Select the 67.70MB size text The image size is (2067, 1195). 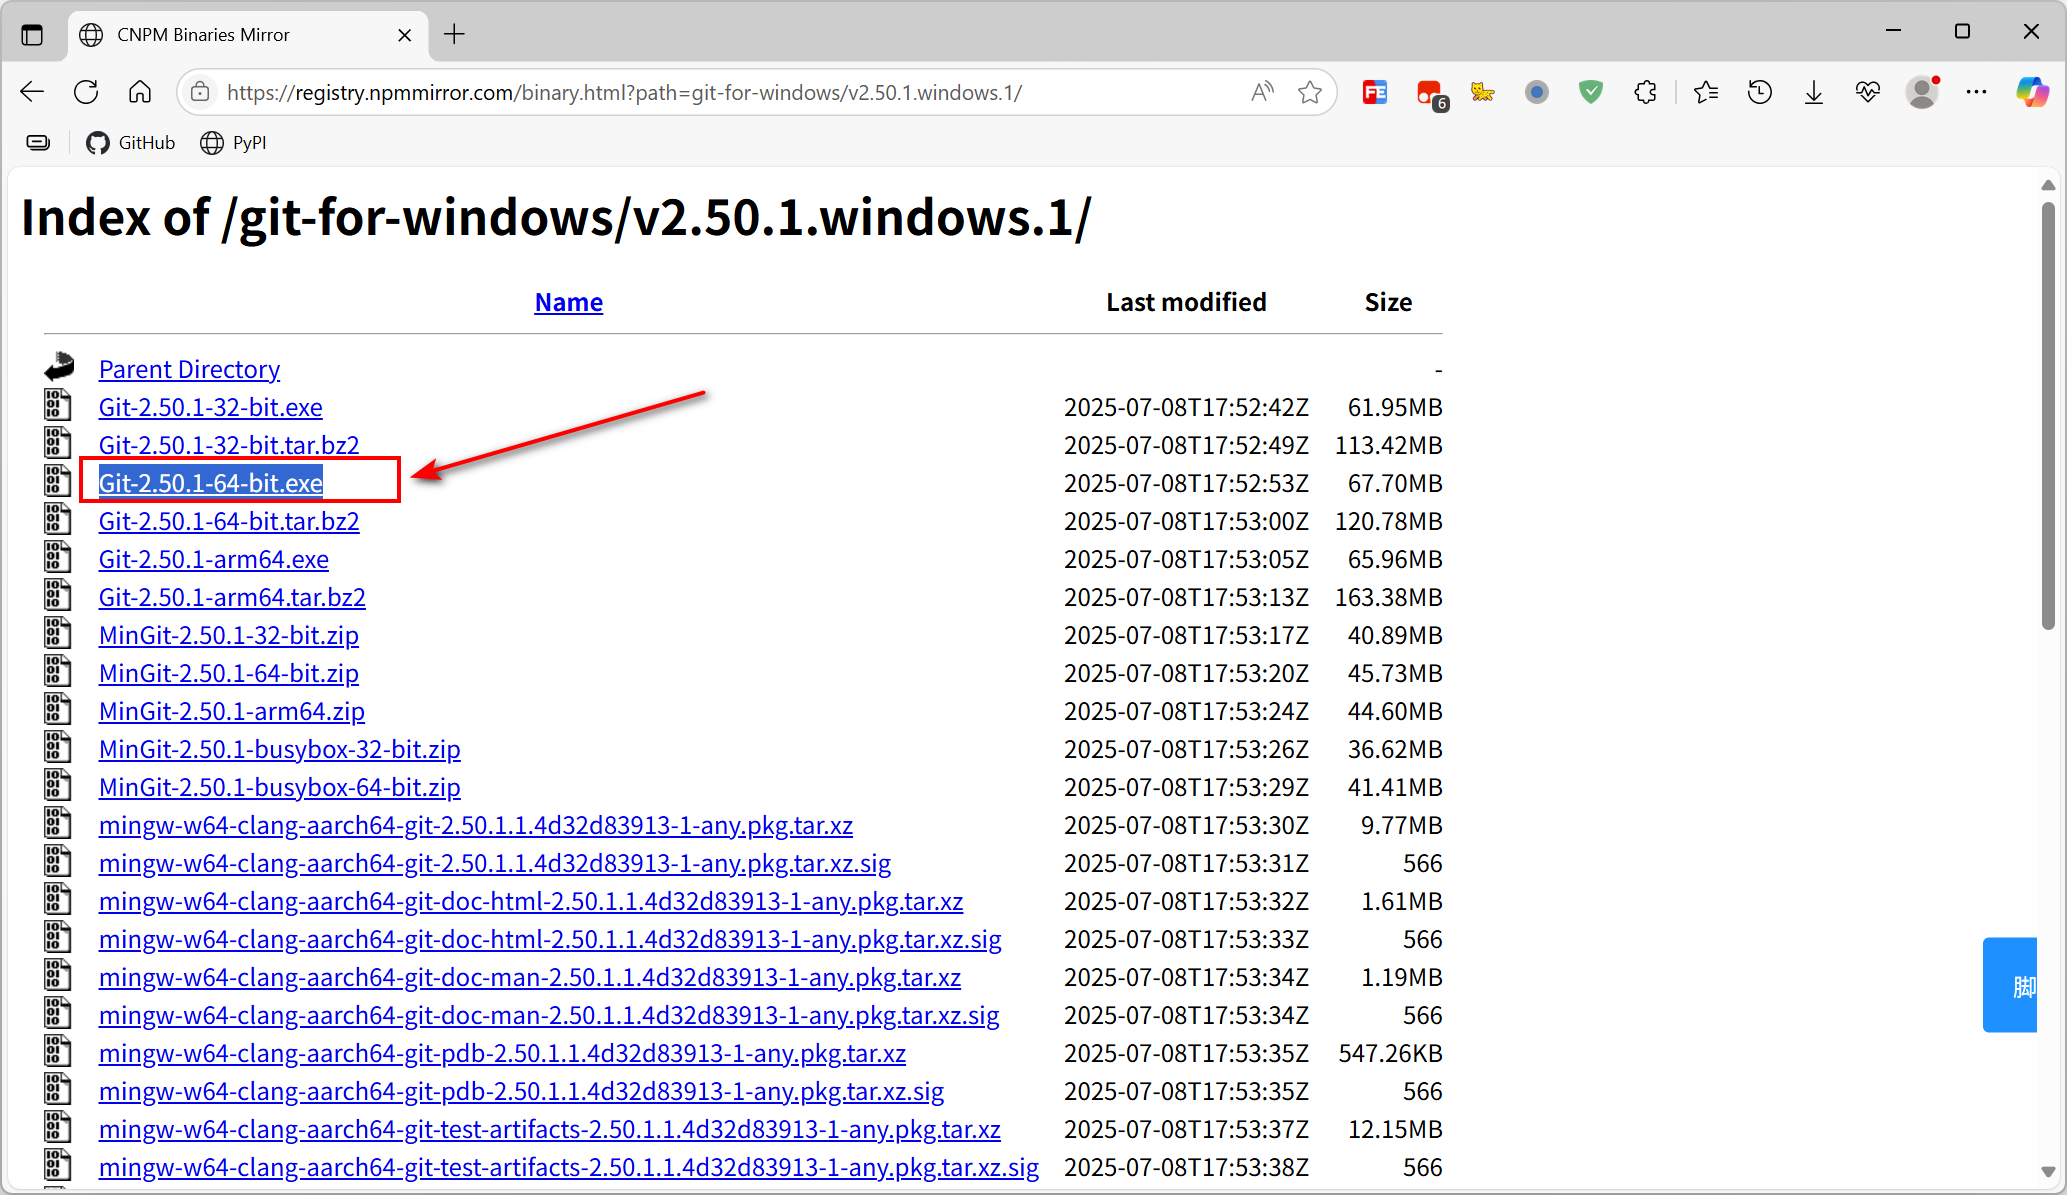pos(1394,483)
